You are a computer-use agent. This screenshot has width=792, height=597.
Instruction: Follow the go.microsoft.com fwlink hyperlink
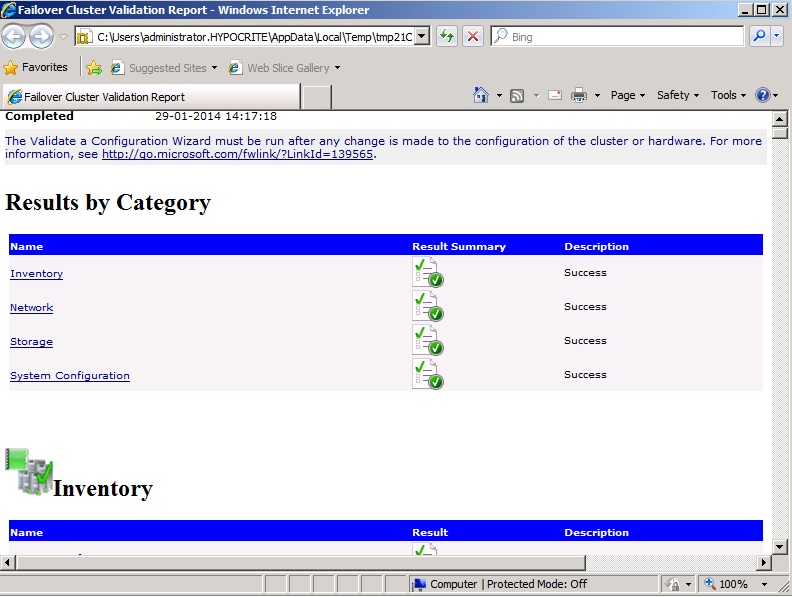click(x=237, y=154)
